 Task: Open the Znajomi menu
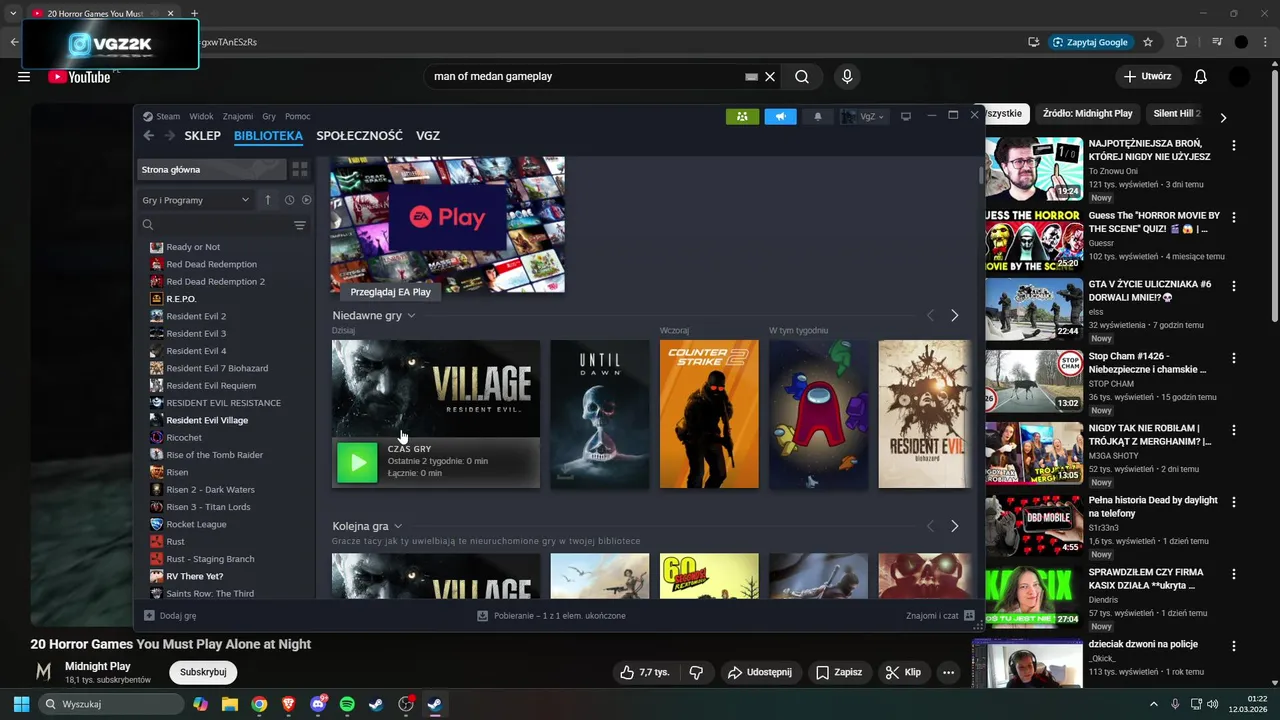point(238,116)
